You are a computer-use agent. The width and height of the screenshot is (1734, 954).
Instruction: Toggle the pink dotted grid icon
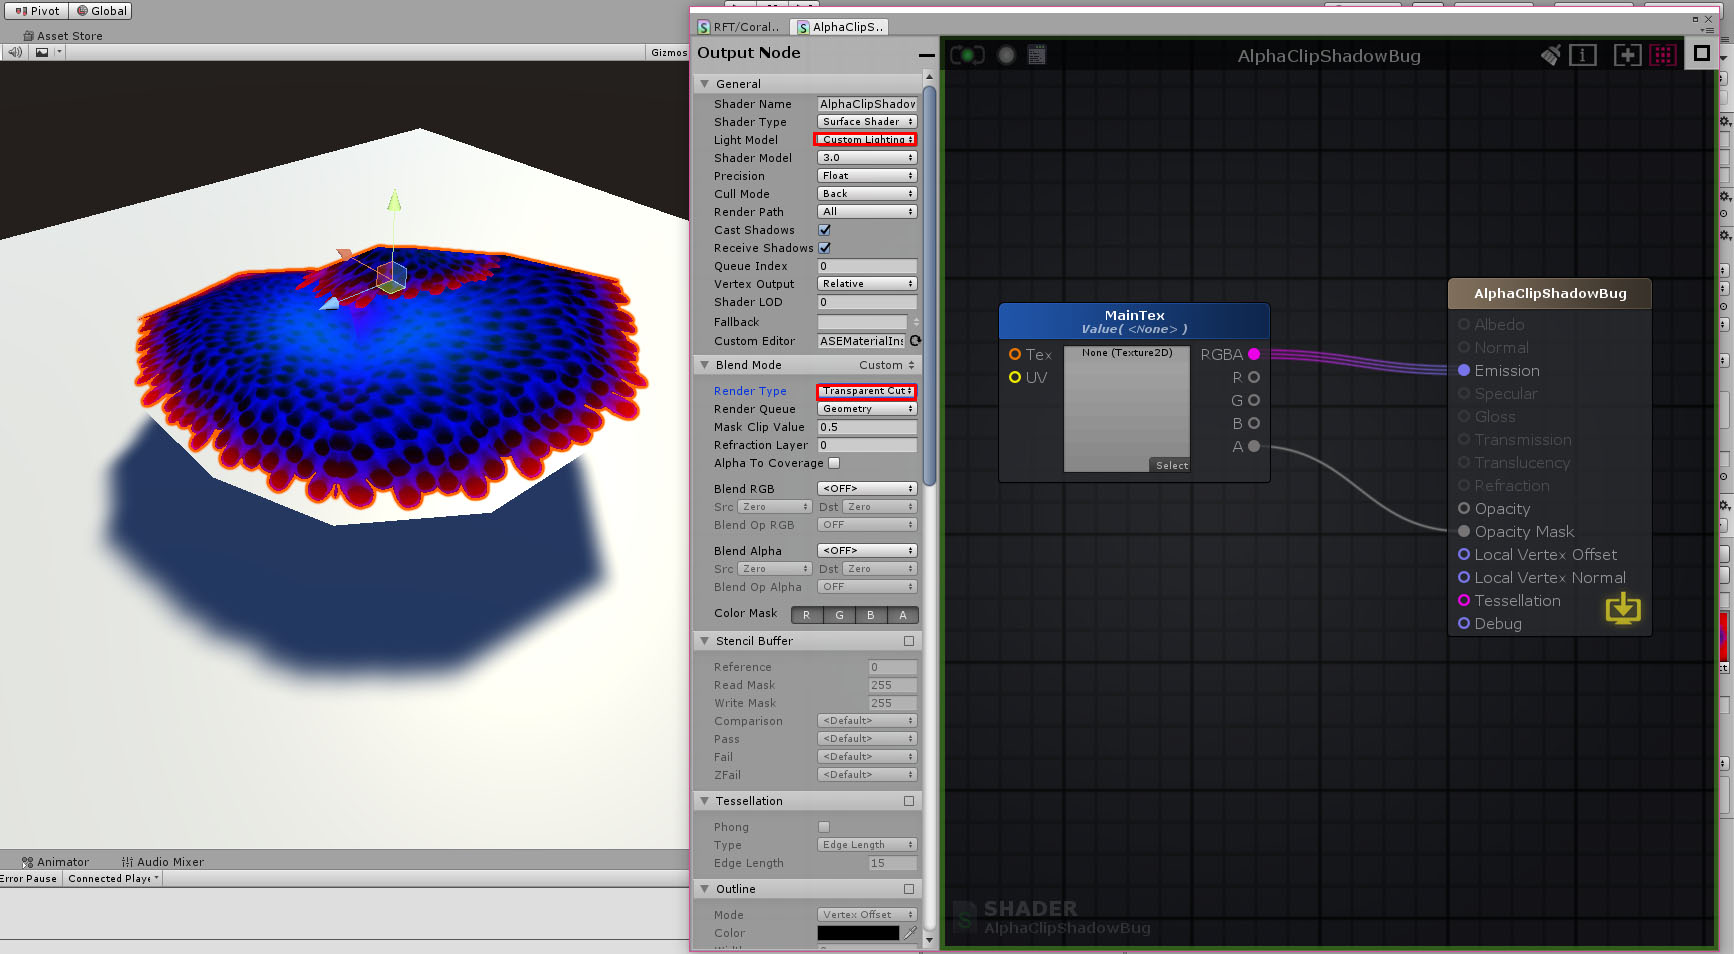pos(1663,55)
